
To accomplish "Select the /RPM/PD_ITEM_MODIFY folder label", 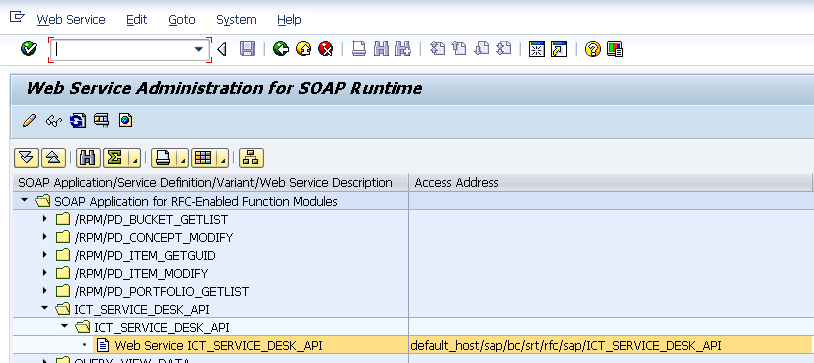I will pyautogui.click(x=141, y=273).
